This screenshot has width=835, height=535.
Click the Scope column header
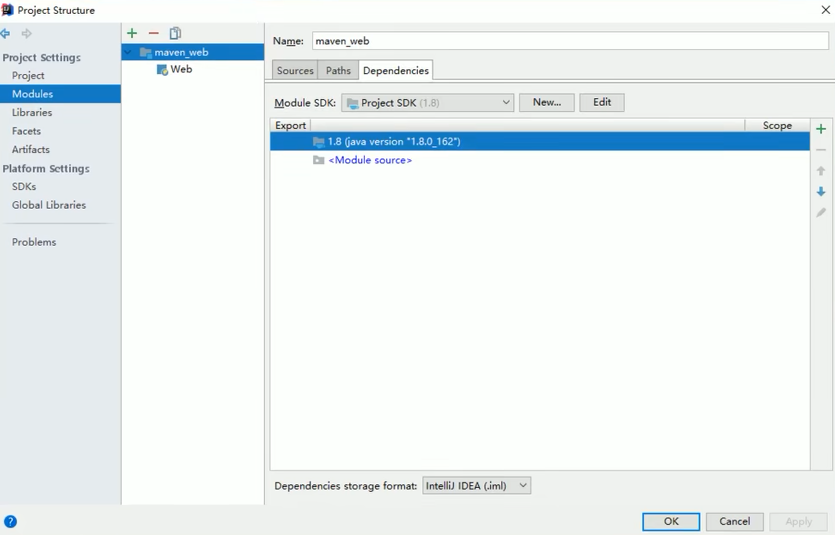point(777,126)
